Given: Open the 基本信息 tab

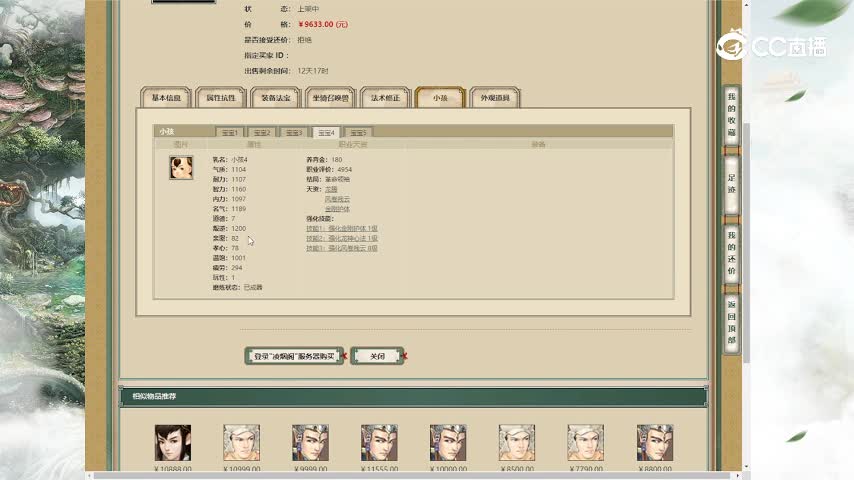Looking at the screenshot, I should (x=166, y=98).
